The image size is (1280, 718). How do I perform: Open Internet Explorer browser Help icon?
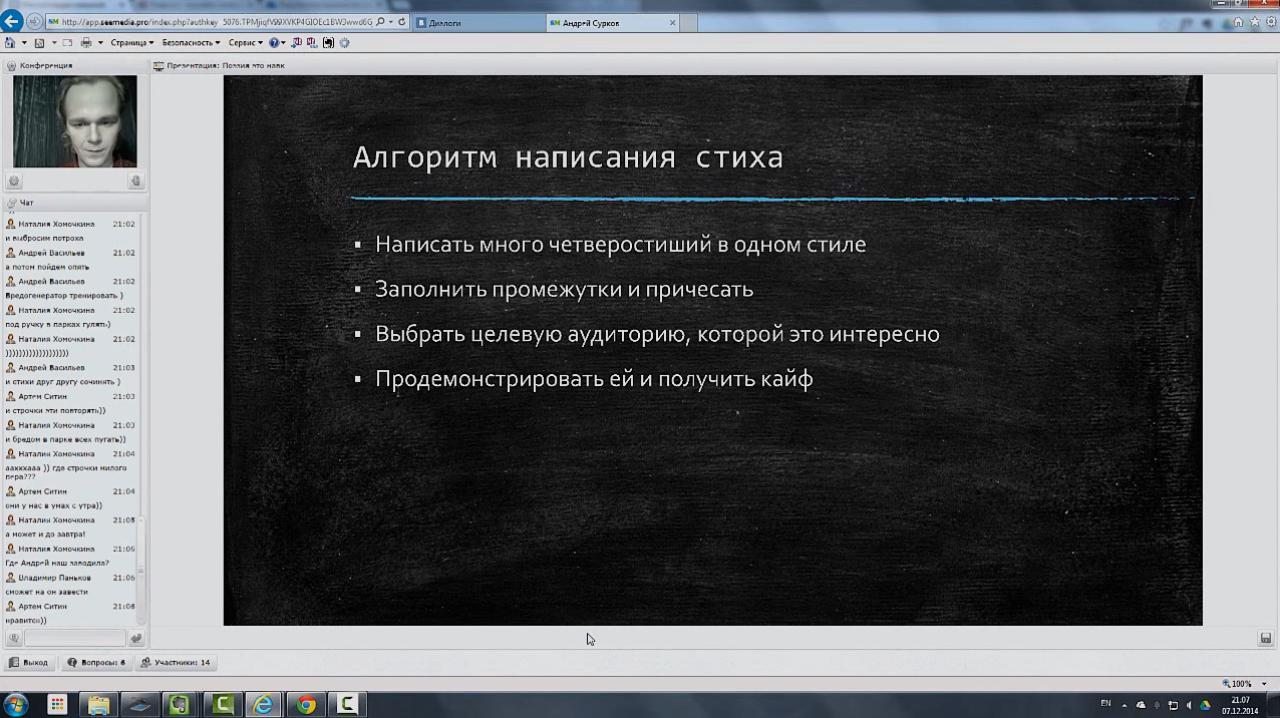[x=274, y=42]
